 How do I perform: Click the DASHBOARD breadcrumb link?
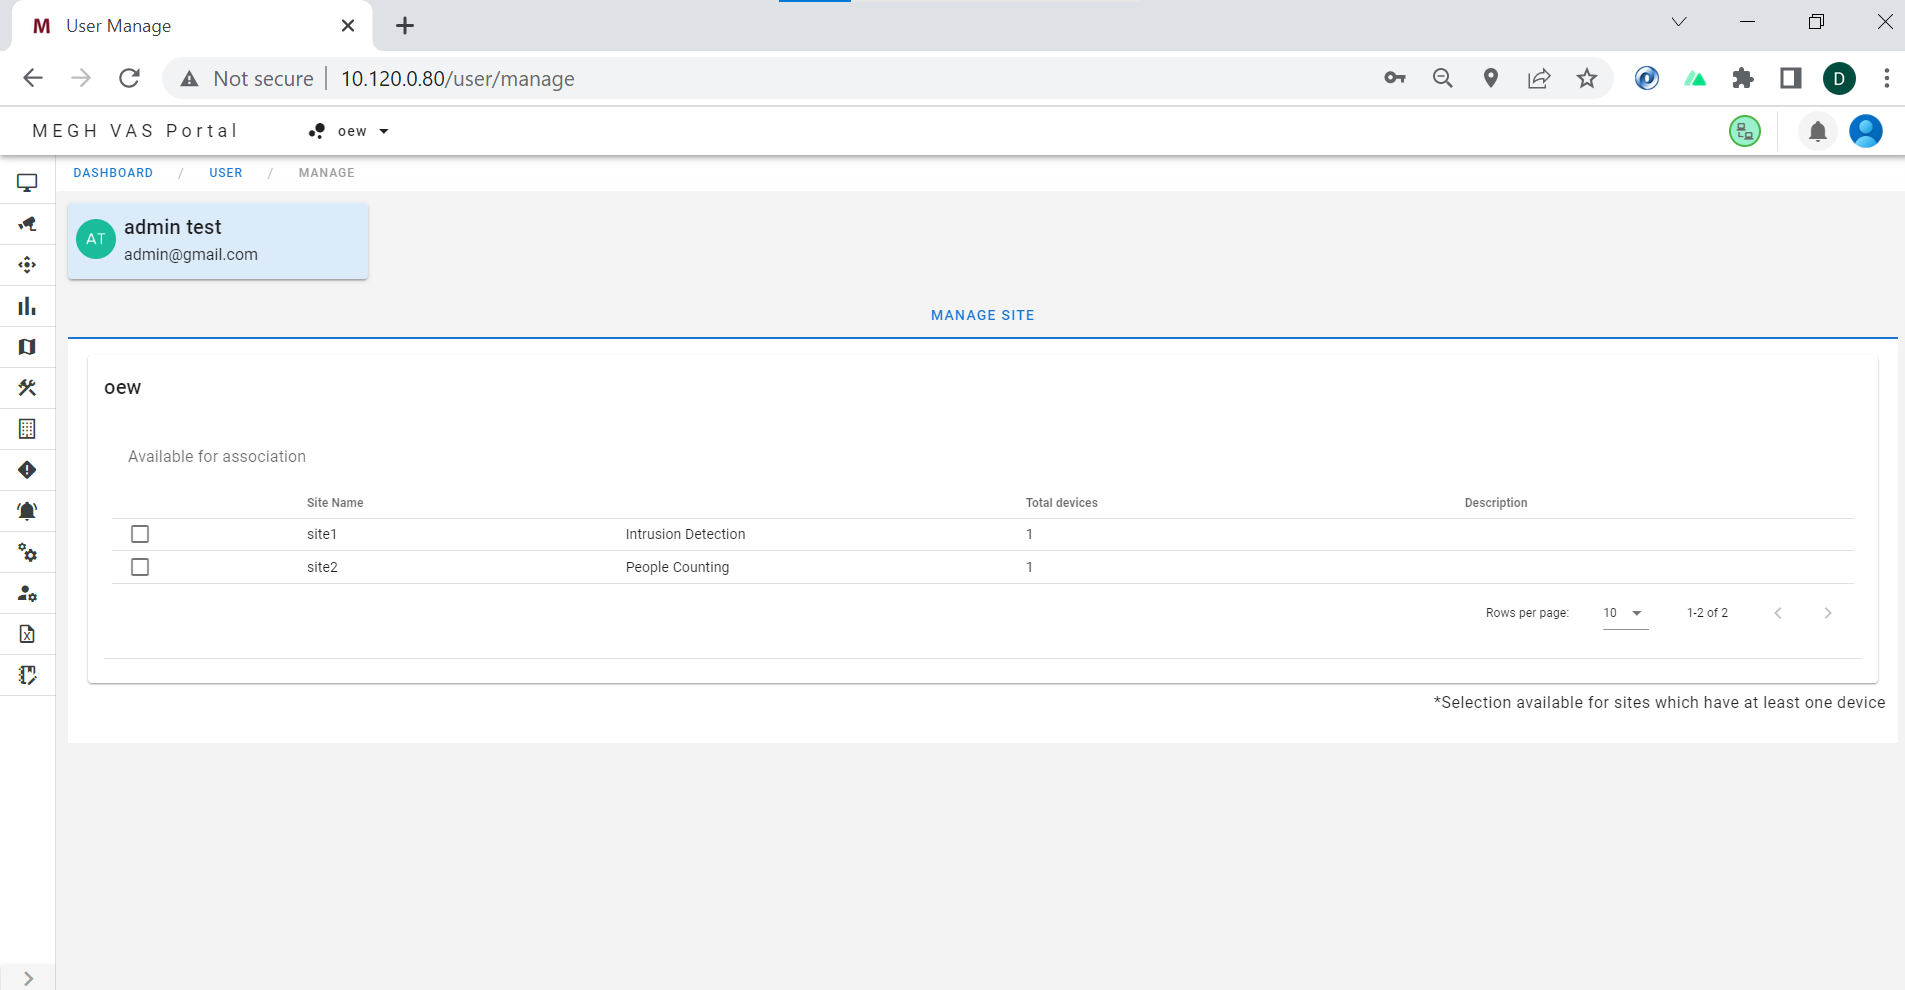pyautogui.click(x=114, y=173)
